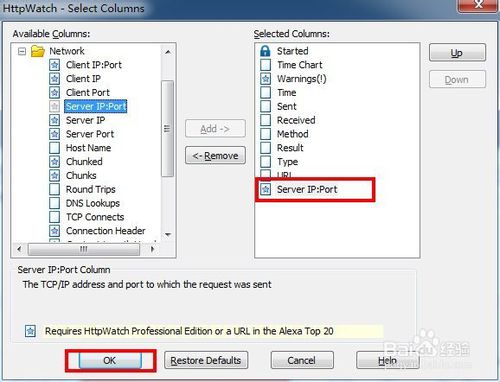Select Result in Selected Columns

click(290, 148)
